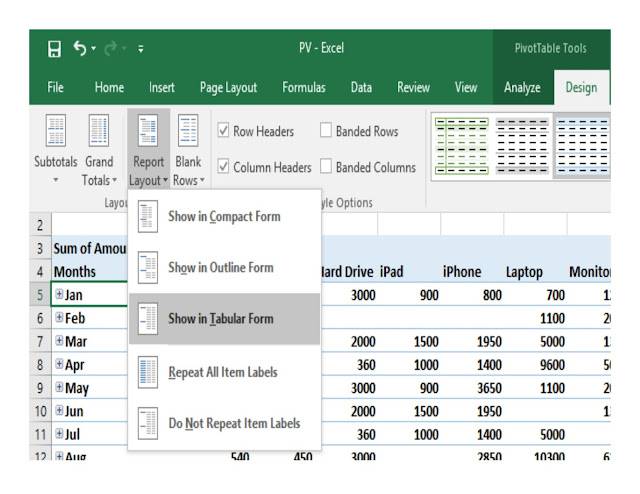Switch to the Insert tab
This screenshot has height=494, width=640.
pyautogui.click(x=162, y=87)
